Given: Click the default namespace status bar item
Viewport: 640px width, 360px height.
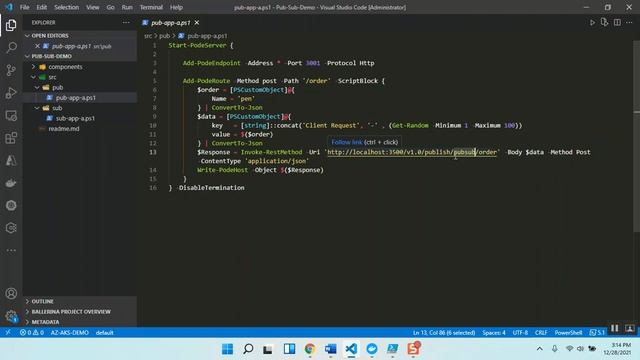Looking at the screenshot, I should (x=104, y=333).
